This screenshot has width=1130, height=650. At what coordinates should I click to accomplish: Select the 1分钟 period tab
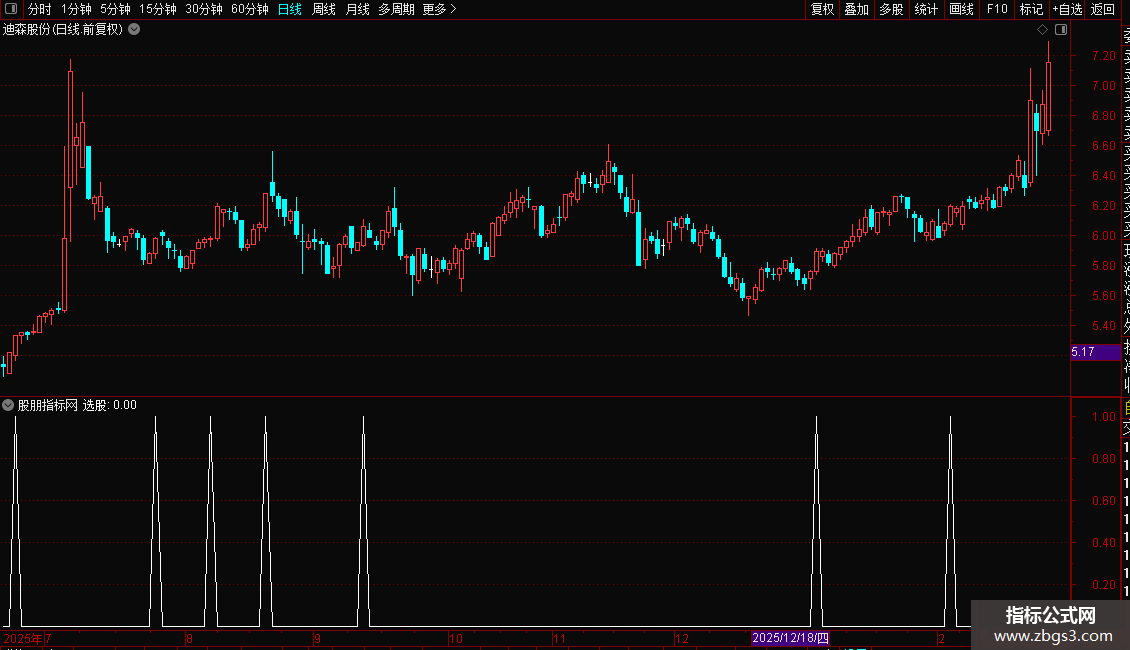(x=76, y=9)
